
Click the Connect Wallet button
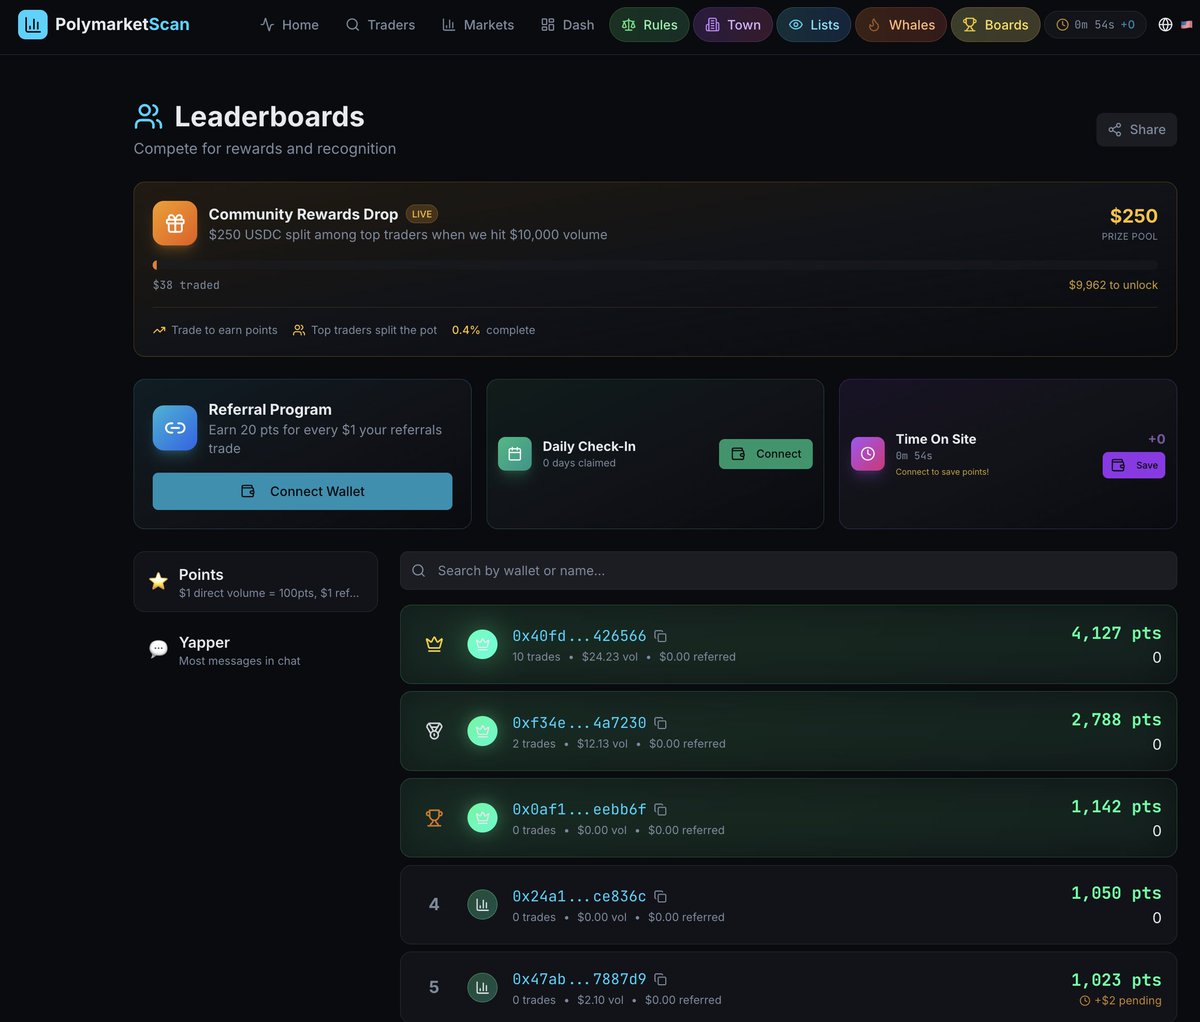pyautogui.click(x=302, y=491)
